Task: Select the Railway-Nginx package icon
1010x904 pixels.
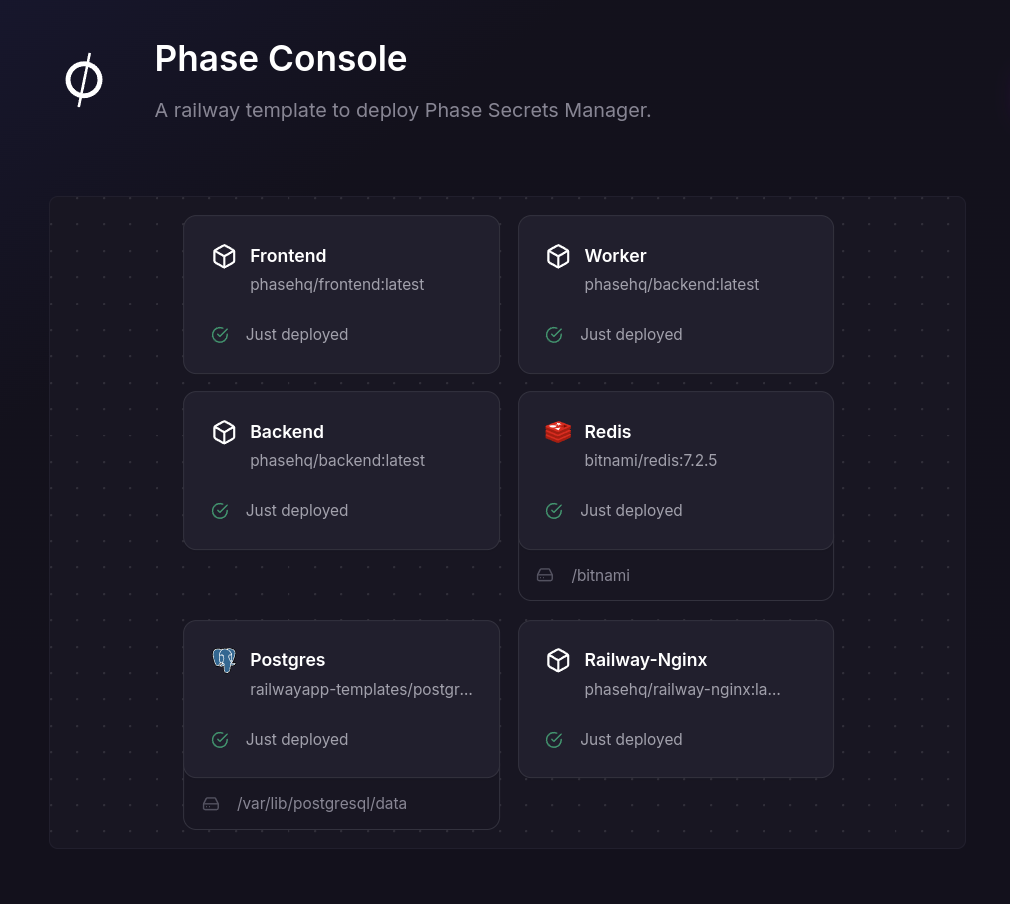Action: [558, 660]
